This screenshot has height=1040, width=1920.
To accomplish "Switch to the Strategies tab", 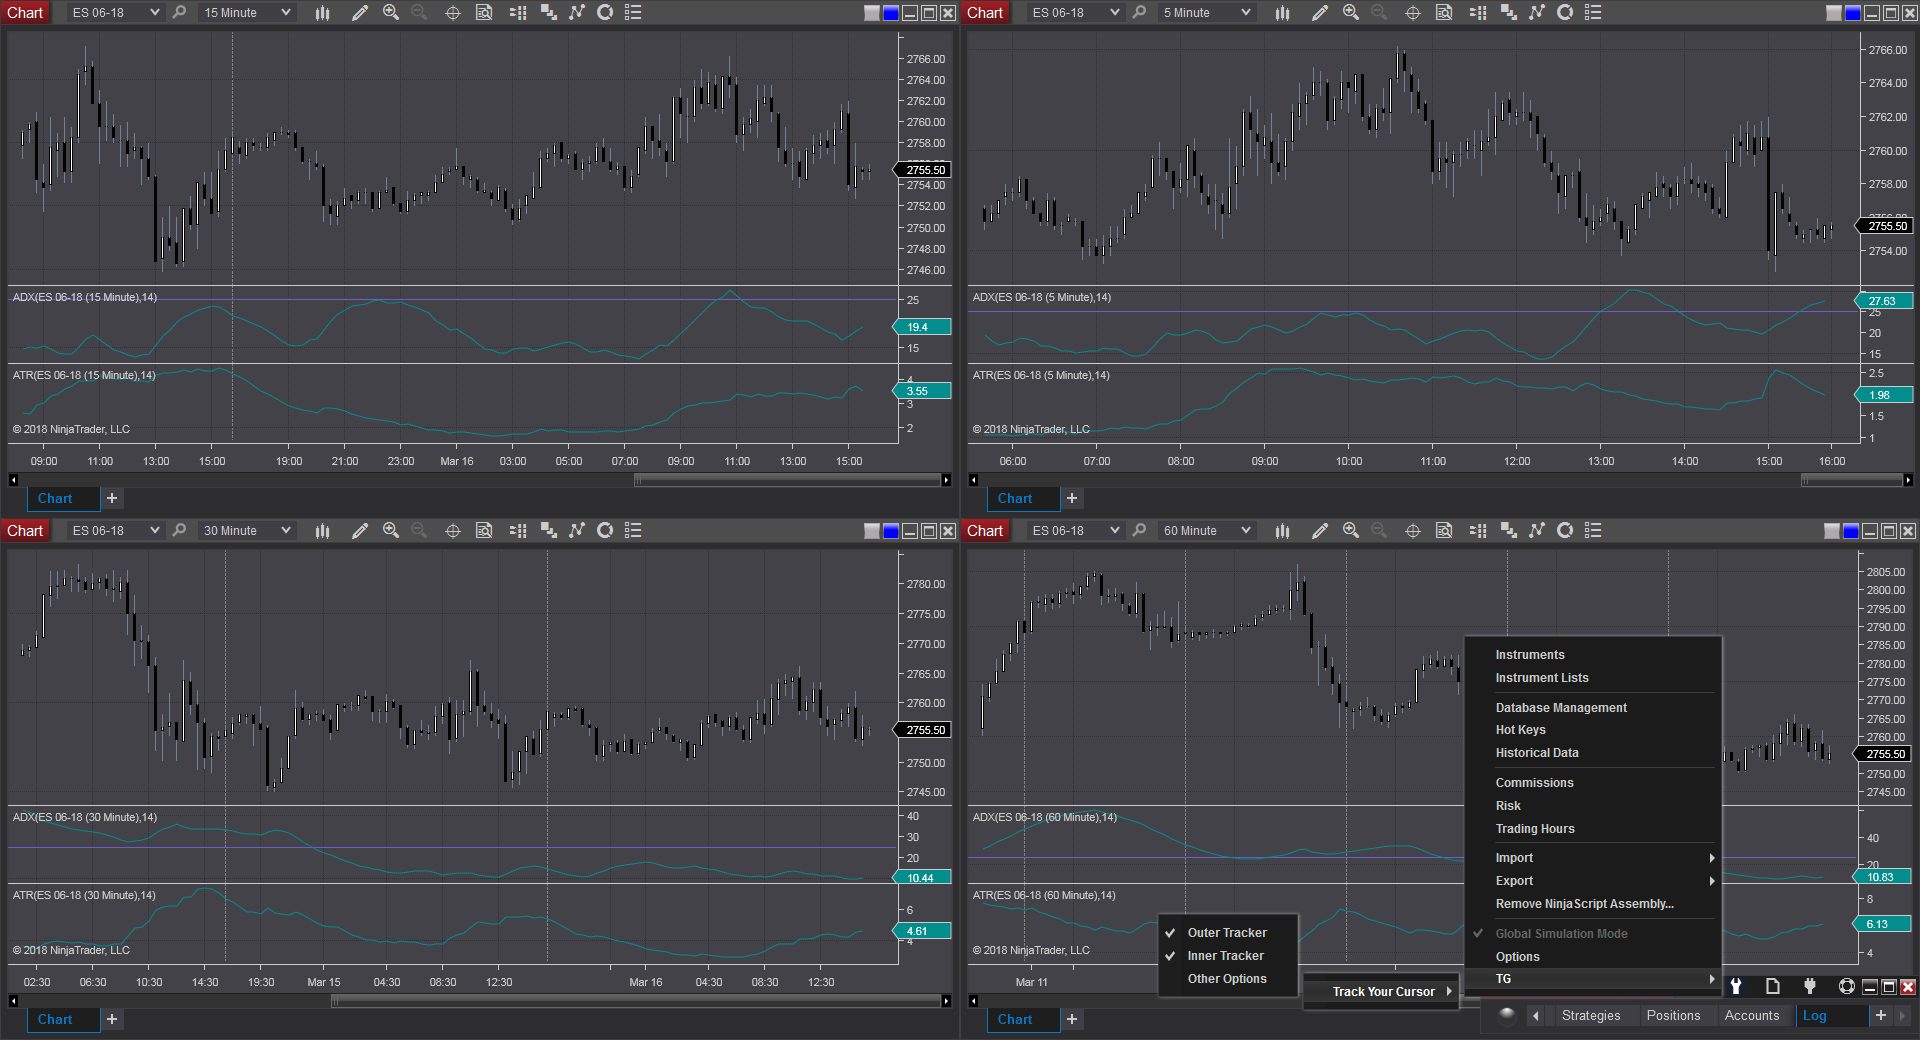I will (1590, 1015).
